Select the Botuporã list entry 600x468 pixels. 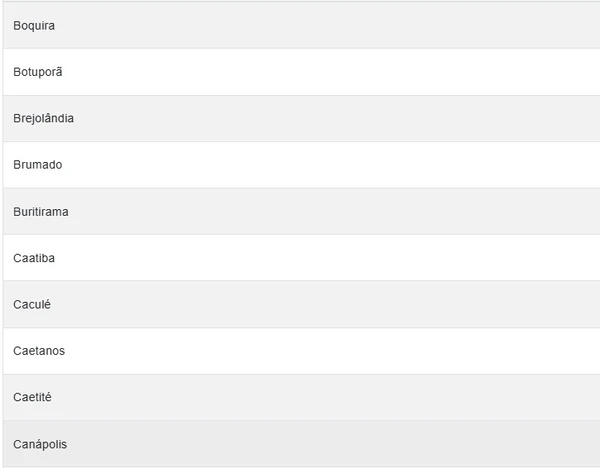coord(38,72)
